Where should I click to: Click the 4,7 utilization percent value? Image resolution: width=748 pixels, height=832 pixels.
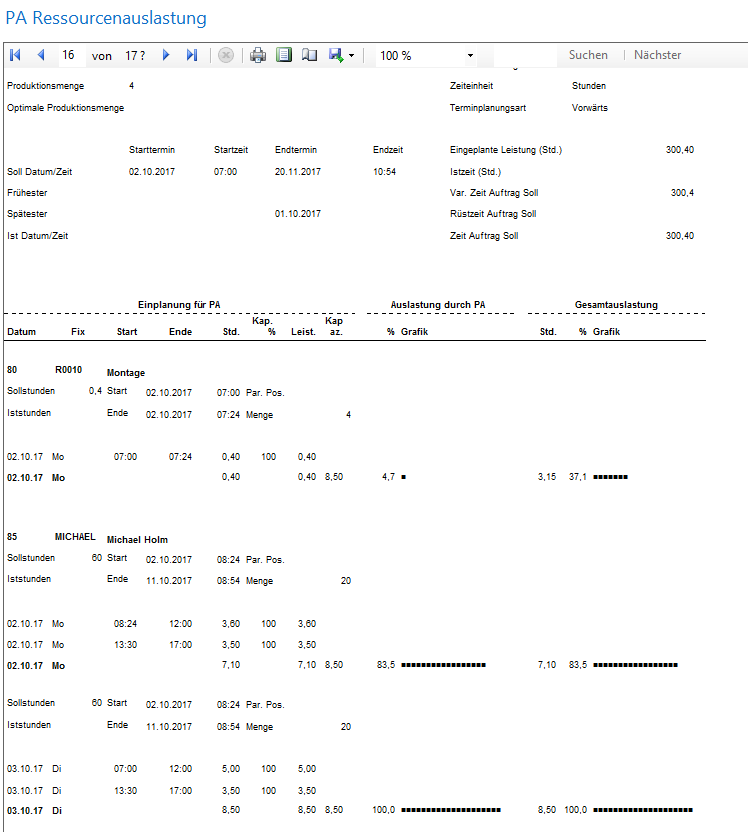[x=388, y=477]
